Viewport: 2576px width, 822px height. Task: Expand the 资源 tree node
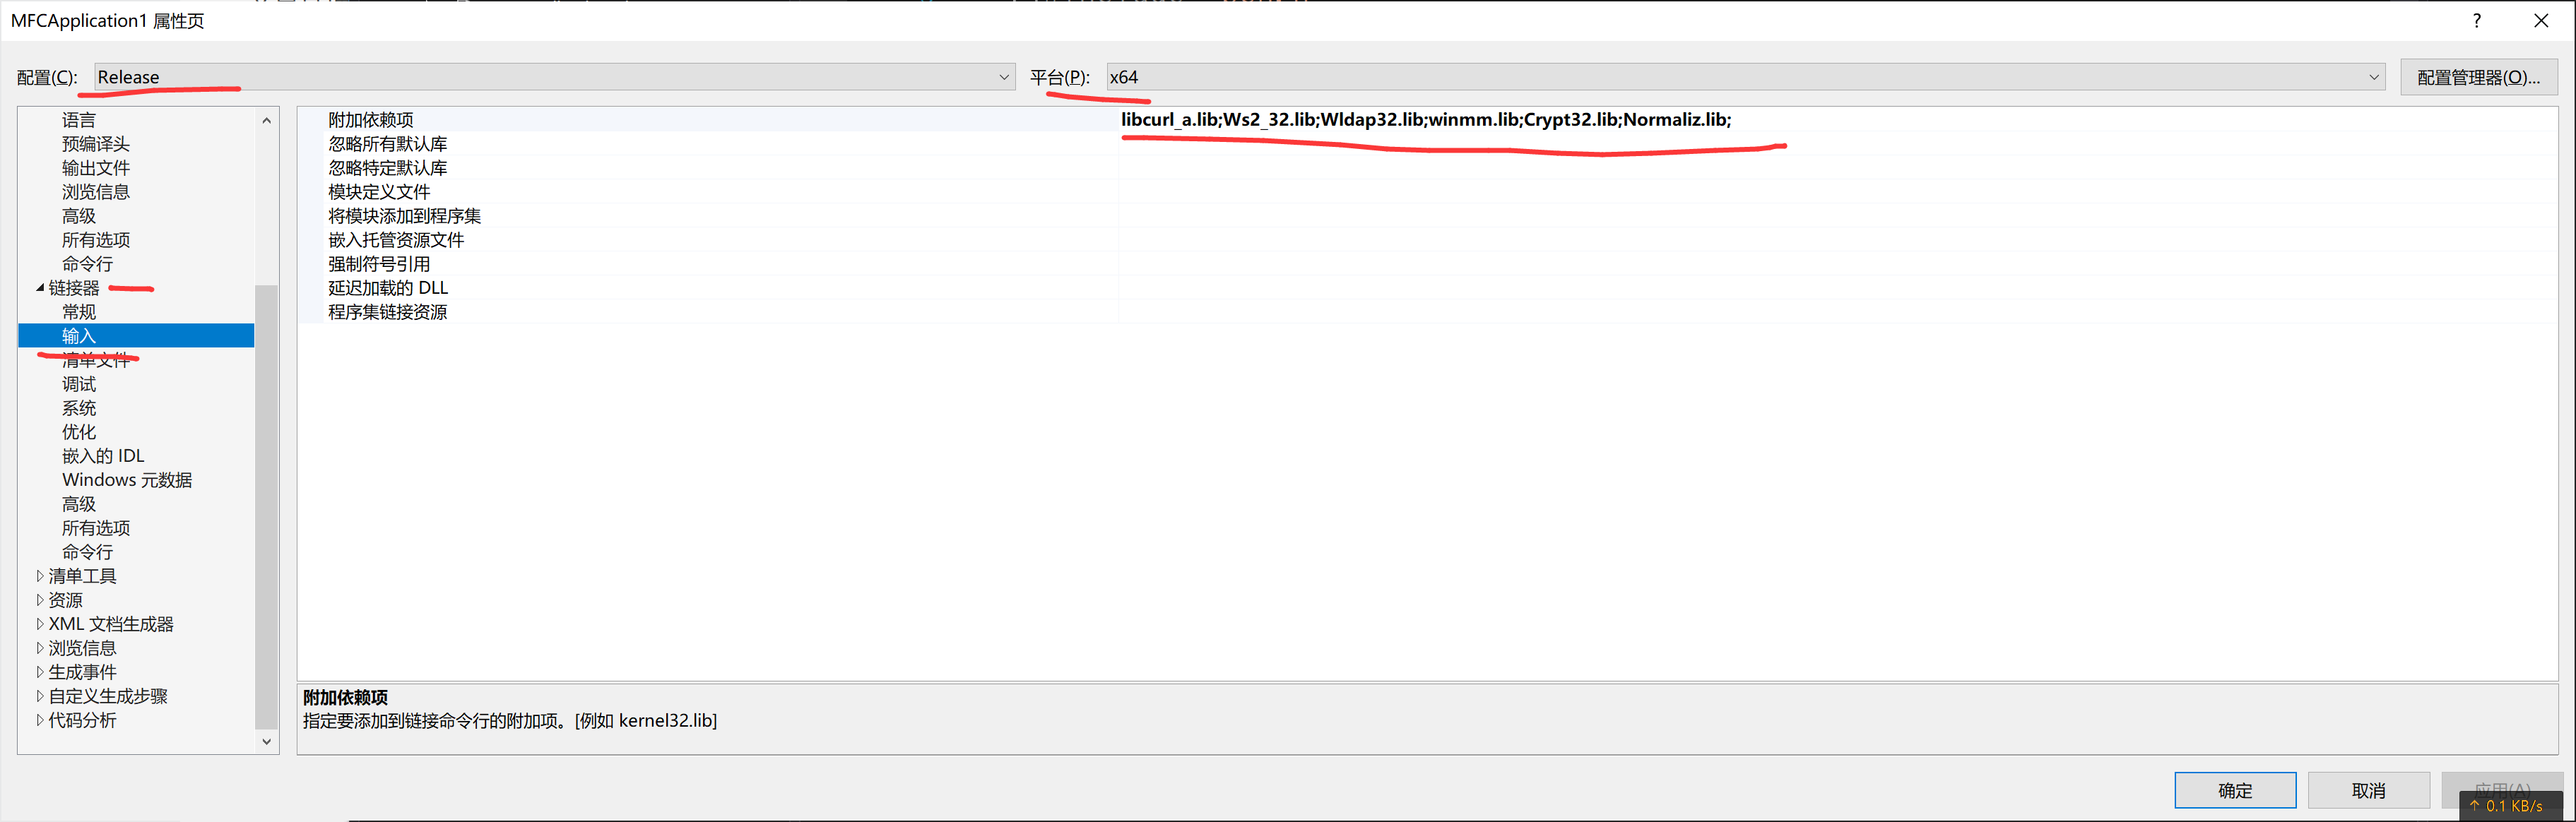pos(40,600)
